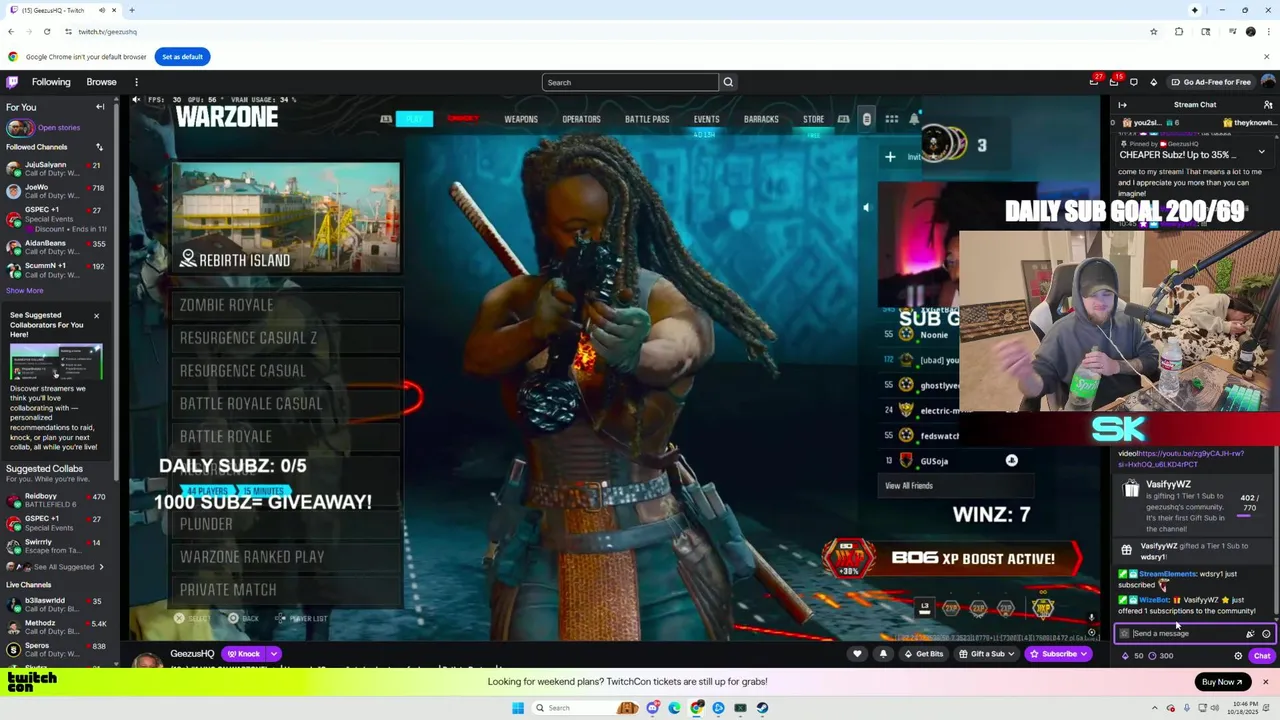Screen dimensions: 1280x720
Task: Collapse the Stream Chat panel
Action: 1122,105
